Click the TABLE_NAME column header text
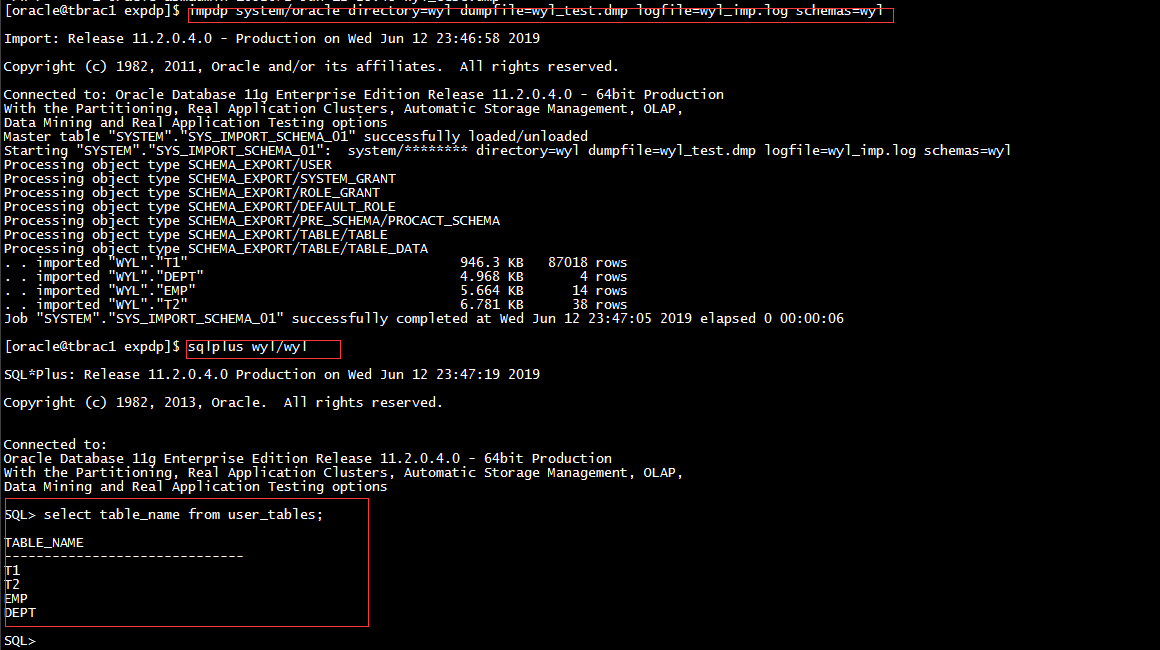1160x650 pixels. [47, 542]
